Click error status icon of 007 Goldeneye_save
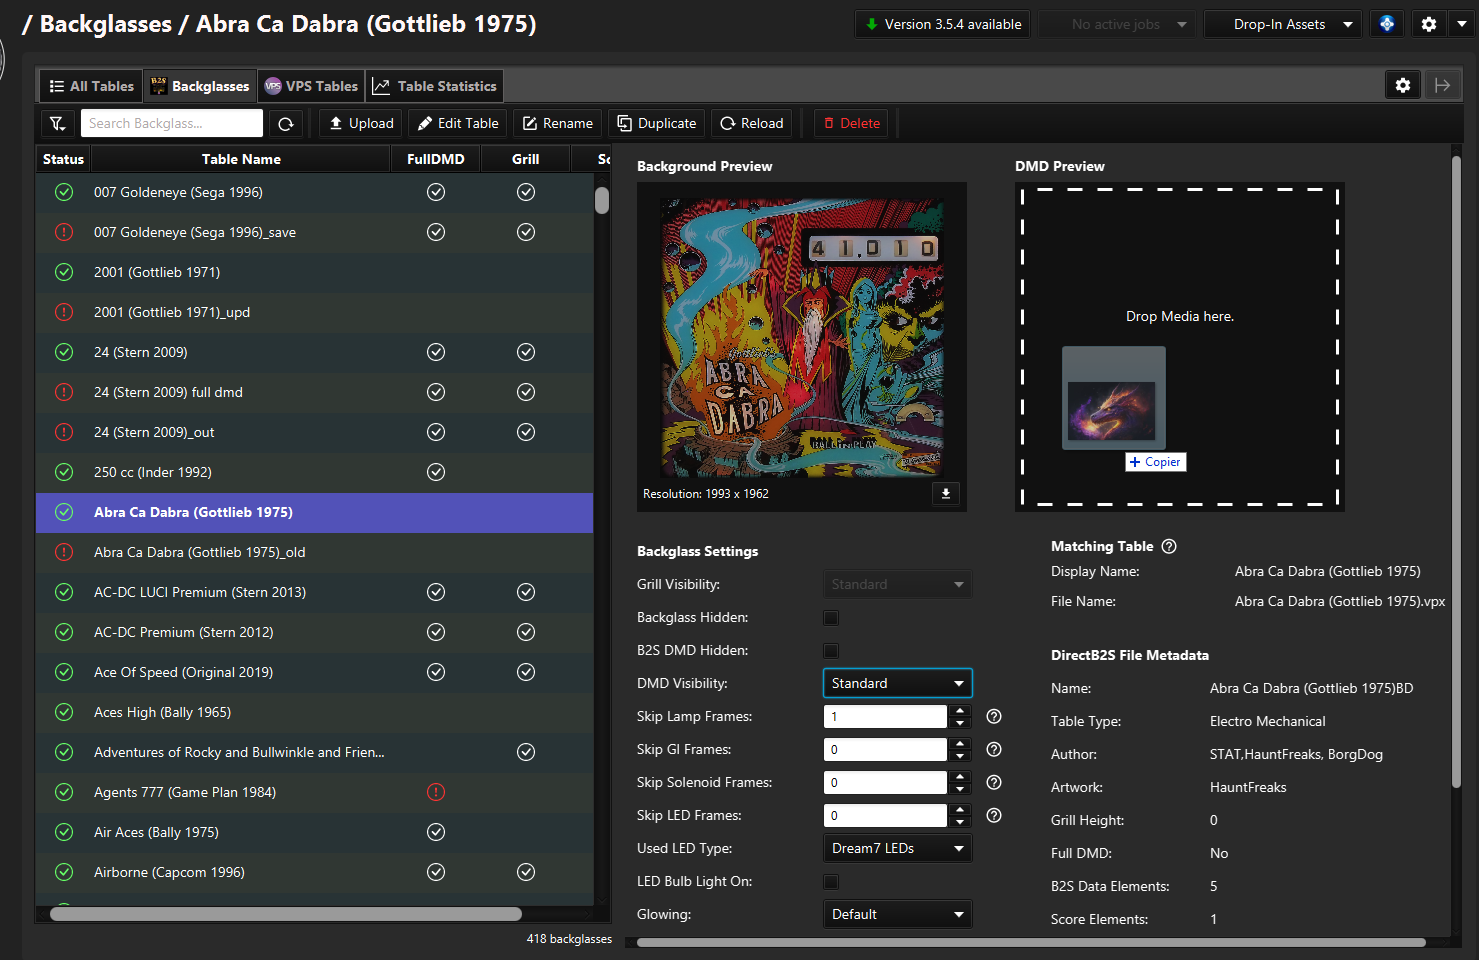This screenshot has height=960, width=1479. [64, 232]
